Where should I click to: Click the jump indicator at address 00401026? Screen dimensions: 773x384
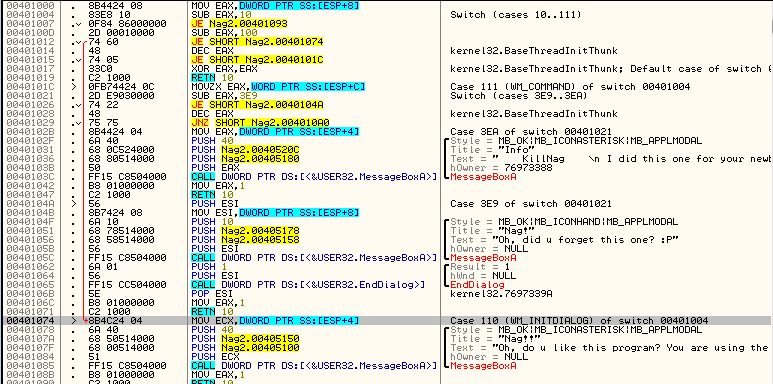[x=74, y=105]
